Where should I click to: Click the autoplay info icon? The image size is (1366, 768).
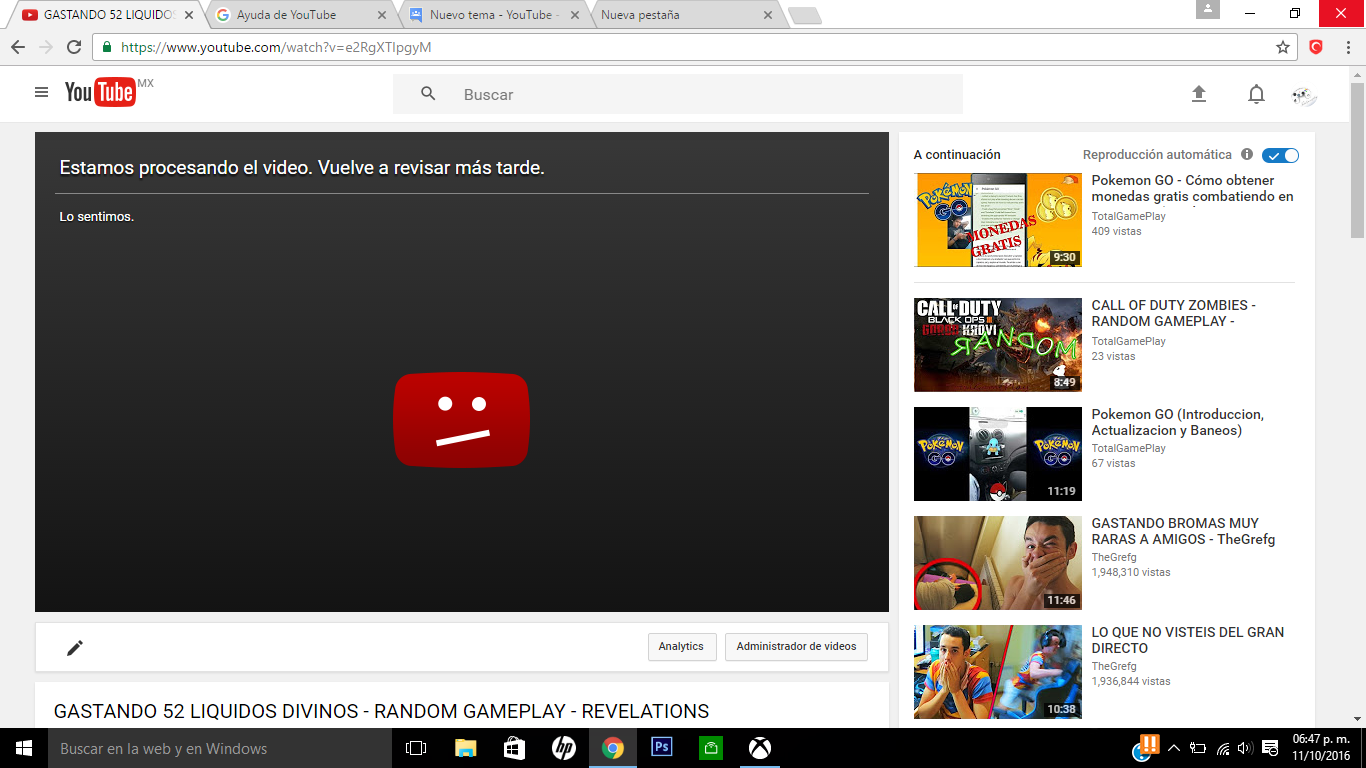click(1247, 155)
